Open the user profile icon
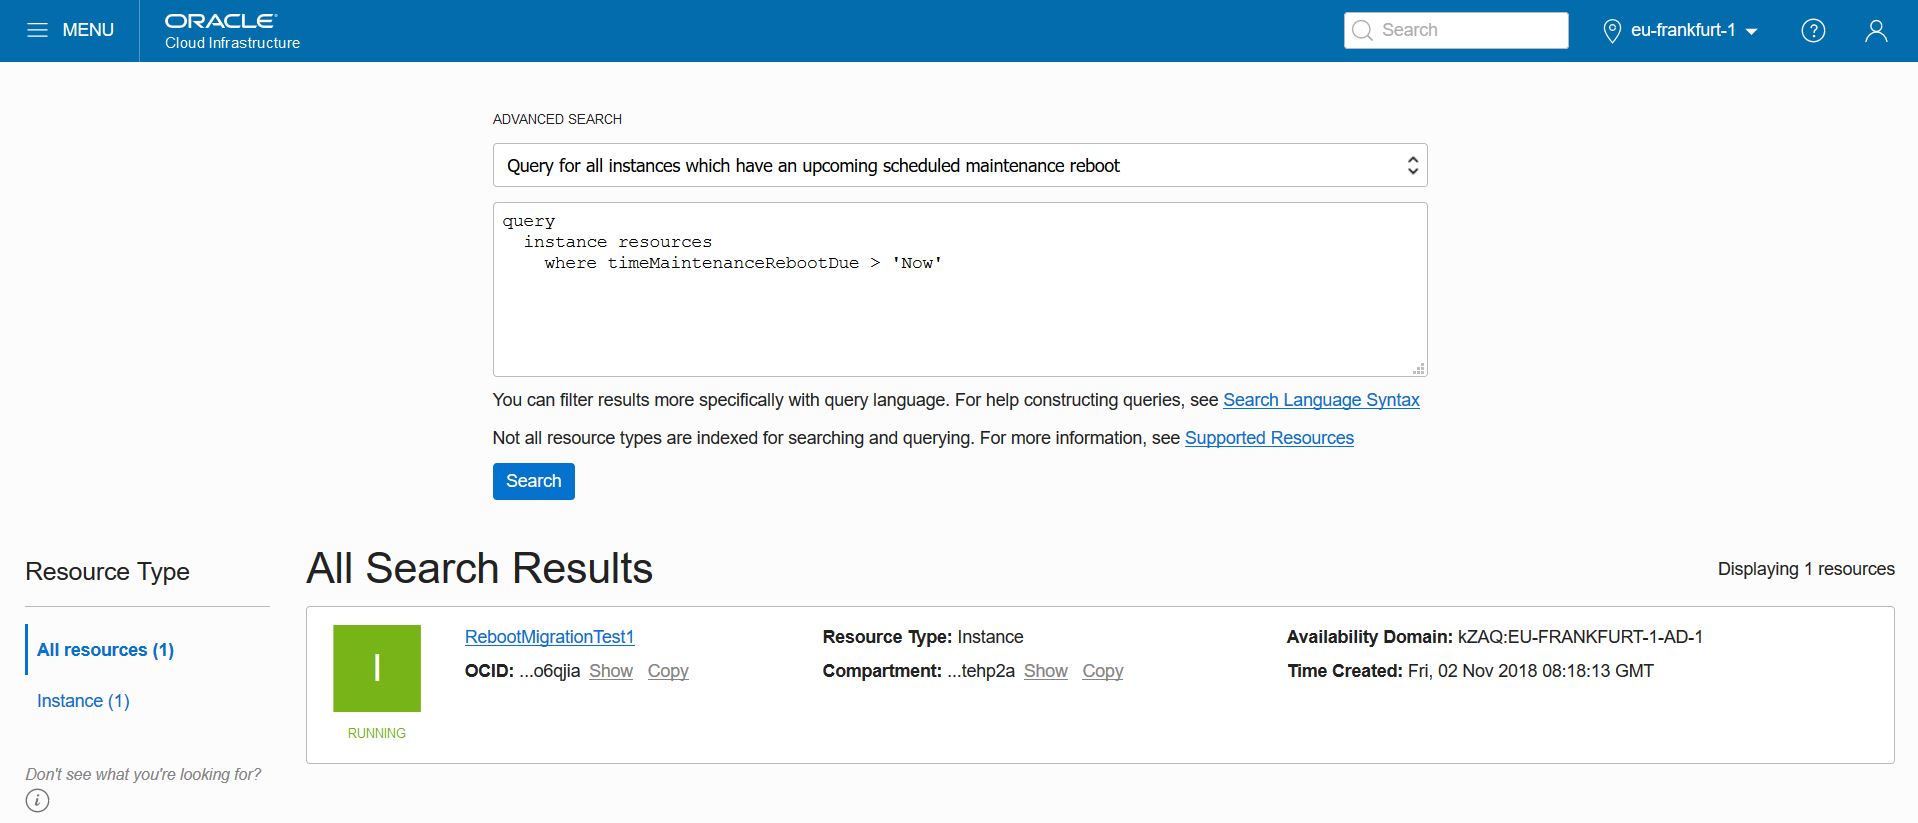This screenshot has height=823, width=1918. 1876,31
